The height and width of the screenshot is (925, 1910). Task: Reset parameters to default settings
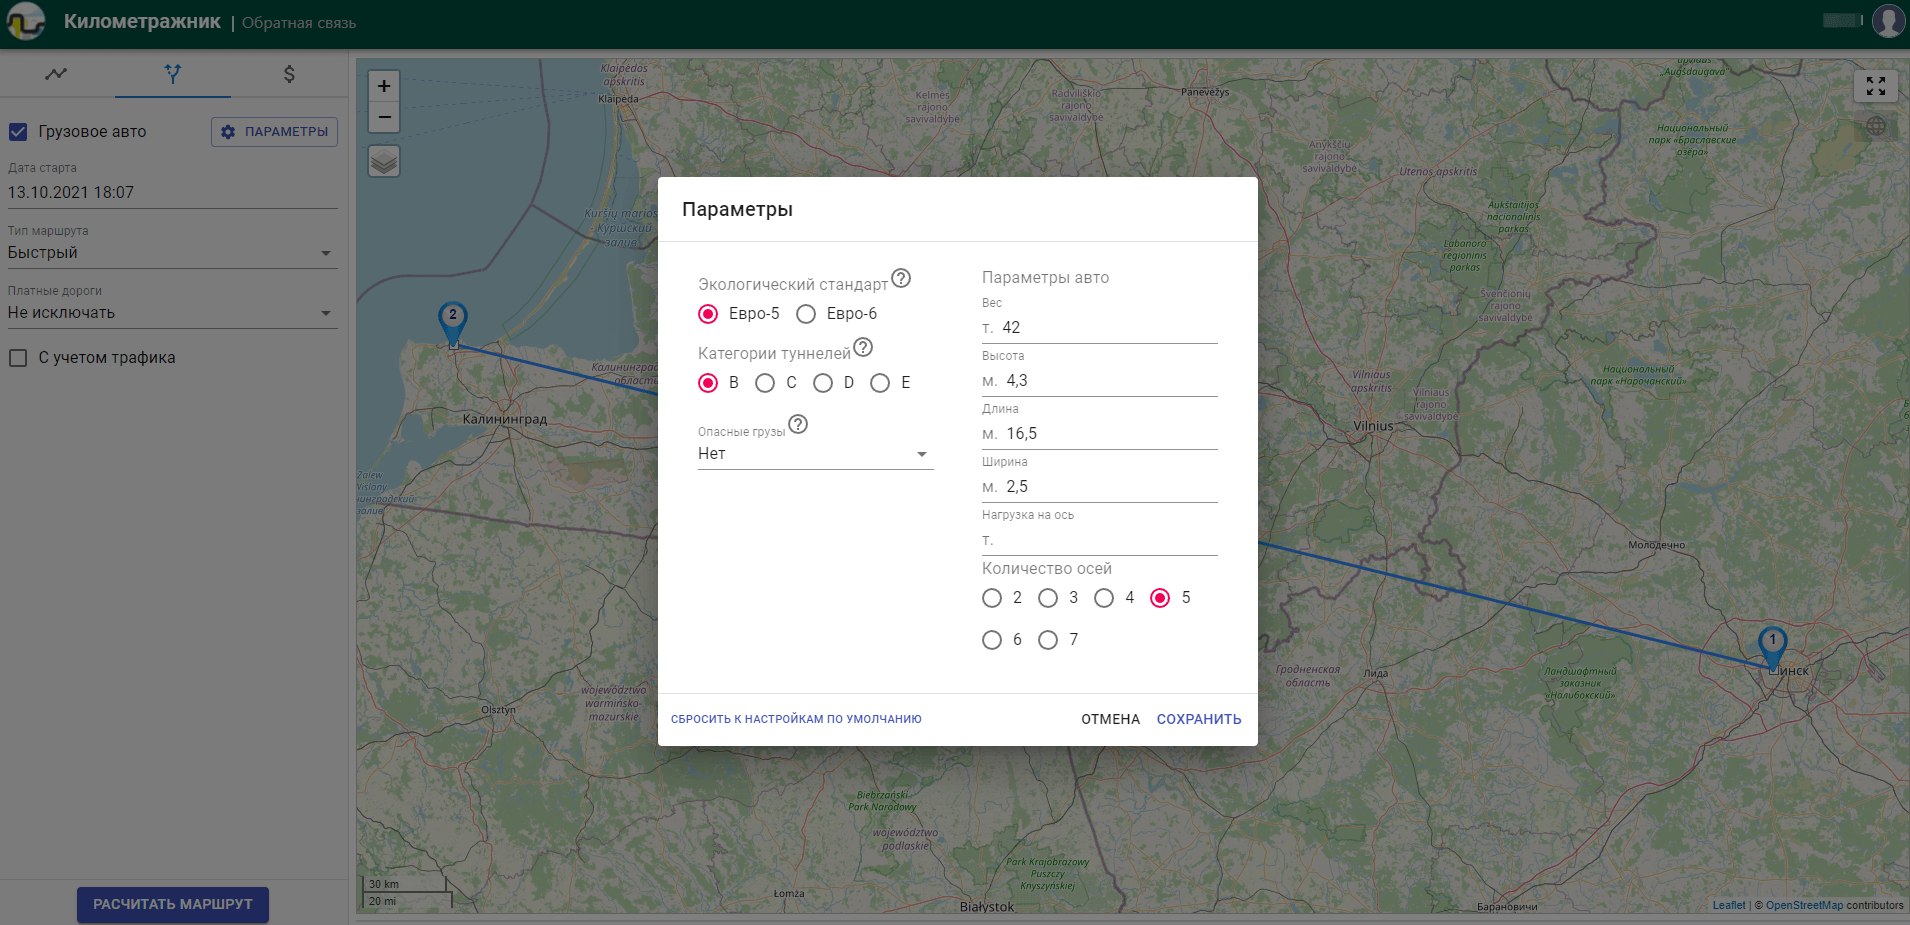[x=796, y=719]
